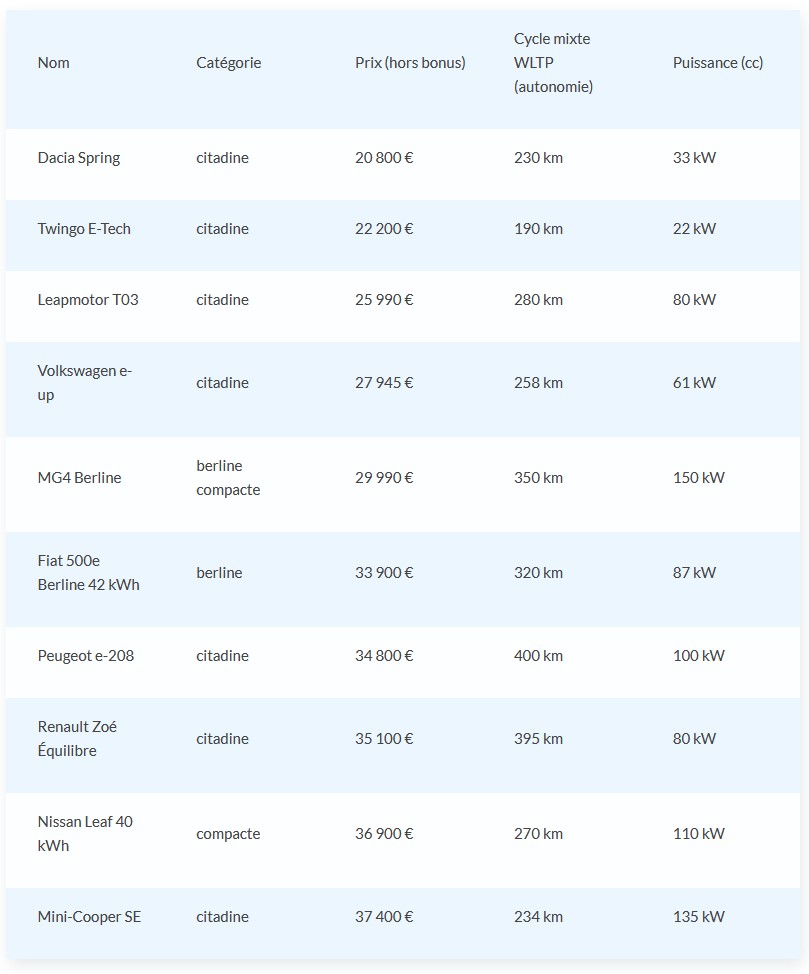Select the 400 km autonomy value
The height and width of the screenshot is (974, 809).
click(x=538, y=656)
